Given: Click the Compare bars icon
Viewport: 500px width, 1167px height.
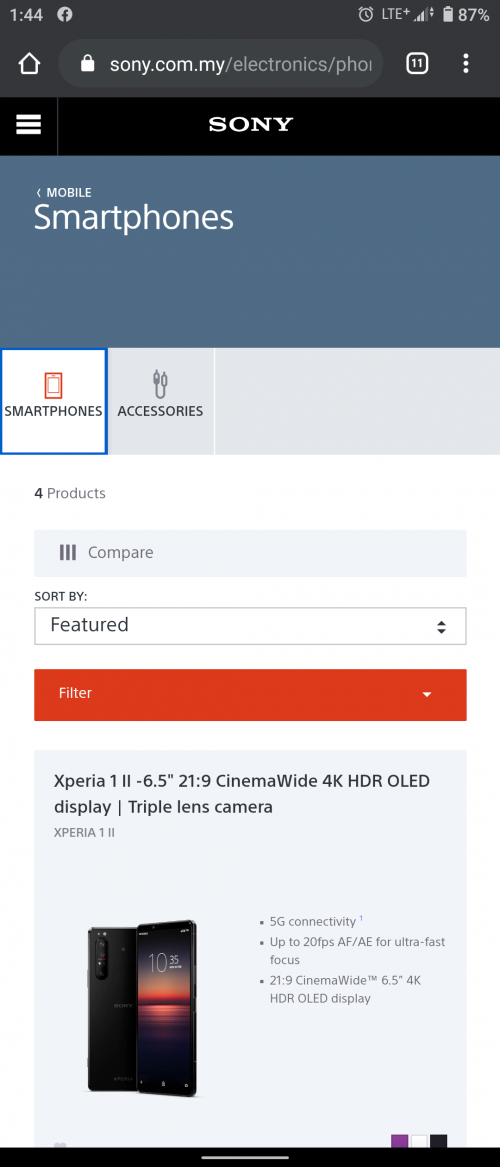Looking at the screenshot, I should tap(68, 552).
